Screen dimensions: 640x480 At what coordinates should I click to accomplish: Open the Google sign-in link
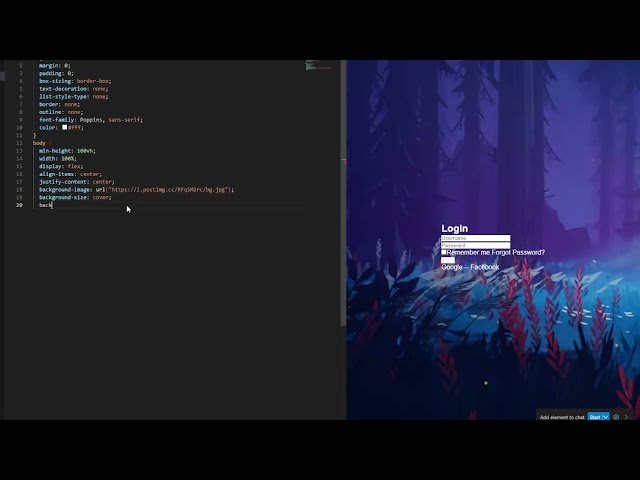[x=452, y=267]
